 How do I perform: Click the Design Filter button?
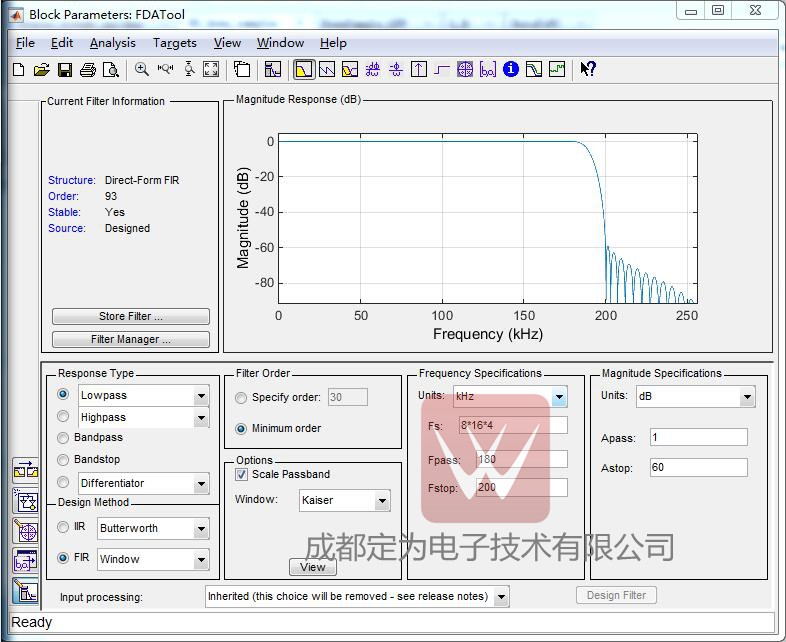[x=616, y=595]
